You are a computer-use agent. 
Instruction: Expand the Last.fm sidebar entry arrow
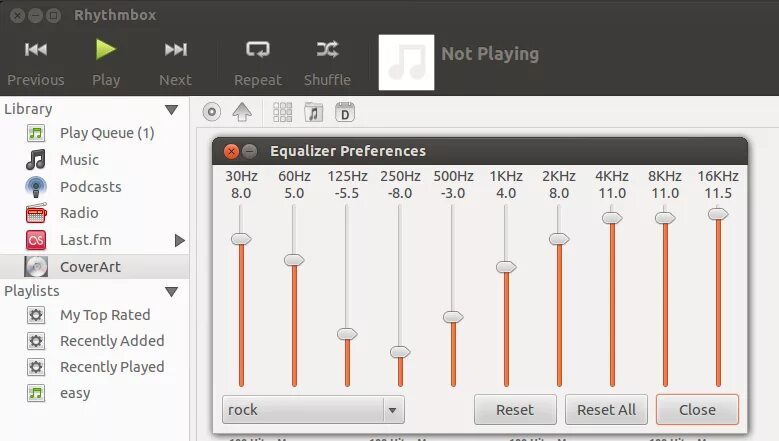(x=180, y=240)
